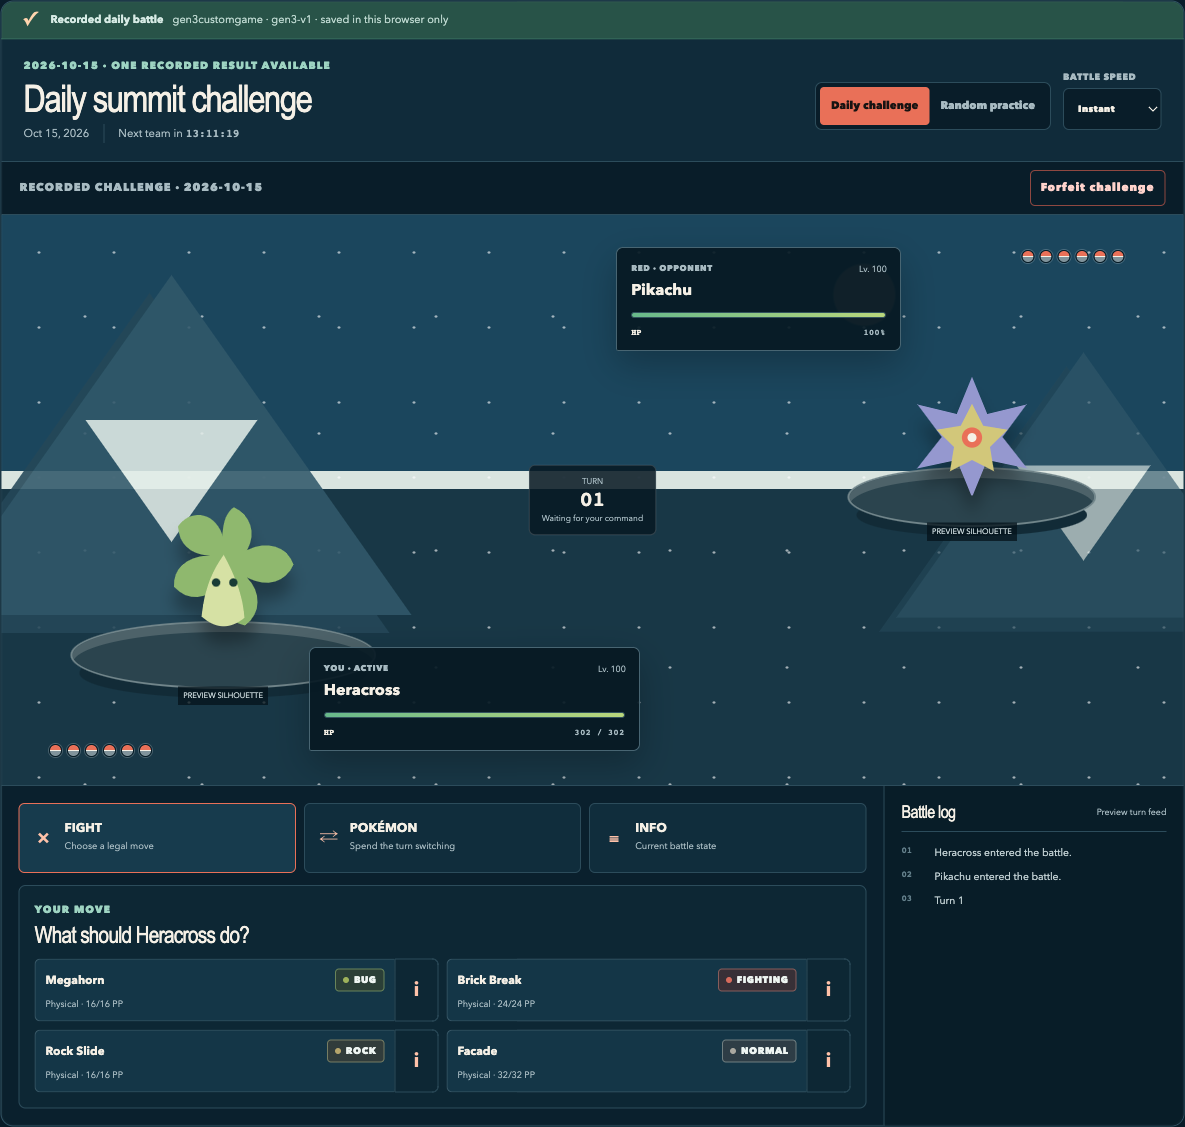Use the Megahorn move
The image size is (1185, 1127).
[215, 989]
